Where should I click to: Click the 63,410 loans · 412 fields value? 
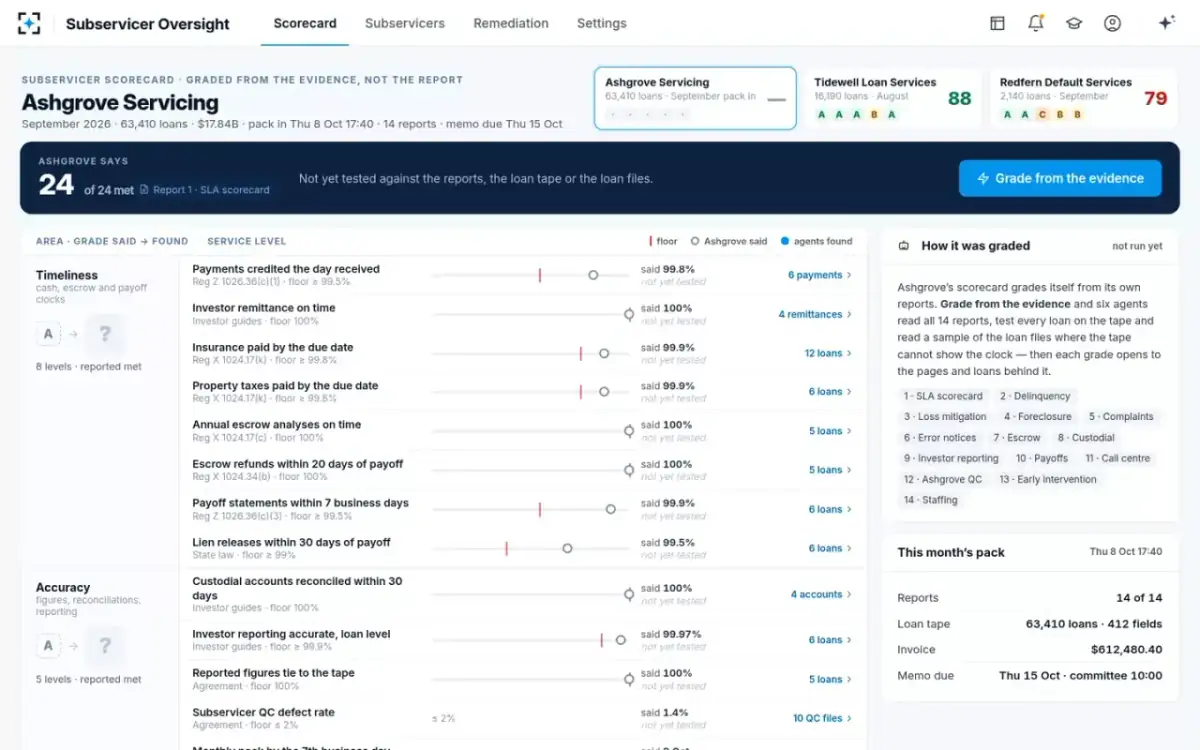(x=1094, y=624)
